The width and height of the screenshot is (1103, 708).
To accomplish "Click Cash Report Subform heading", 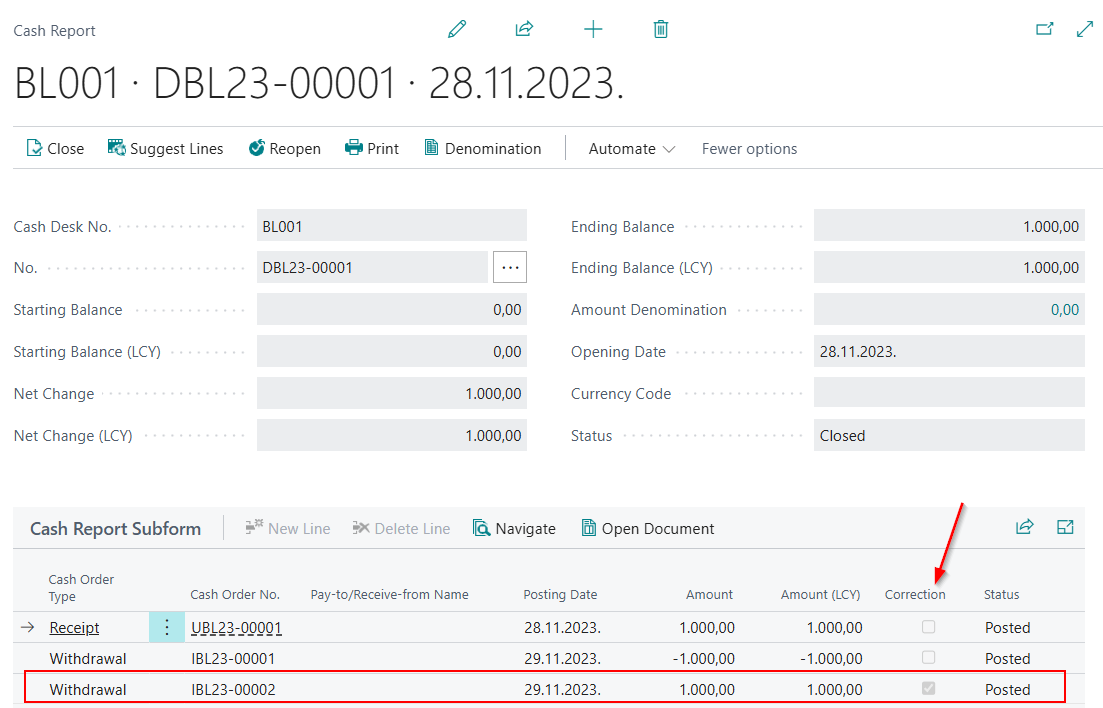I will (115, 529).
